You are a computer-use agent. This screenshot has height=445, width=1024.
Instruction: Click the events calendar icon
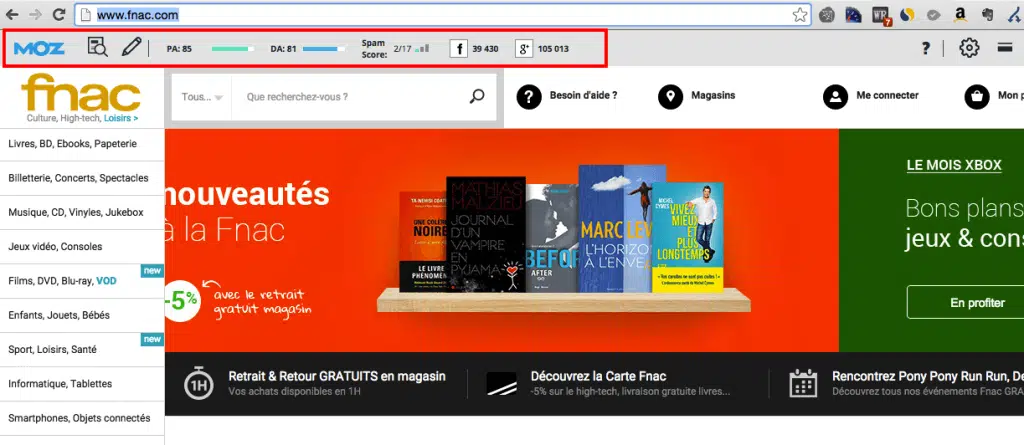tap(803, 383)
